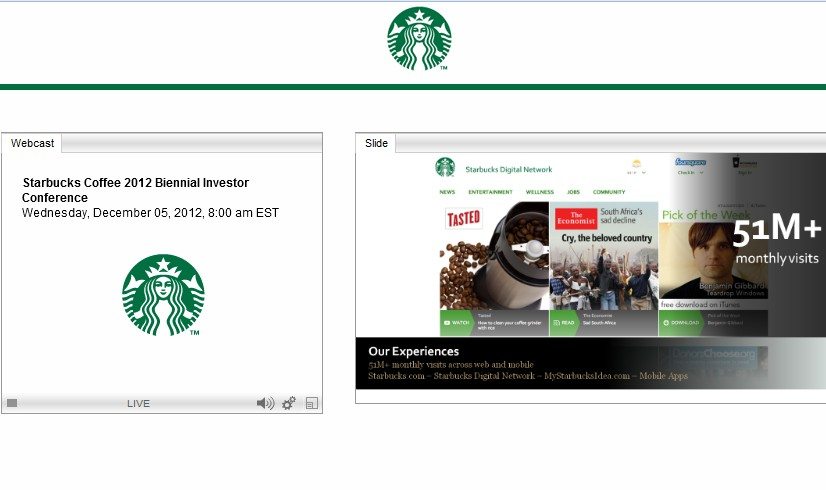
Task: Click COMMUNITY in the slide navigation
Action: point(609,192)
